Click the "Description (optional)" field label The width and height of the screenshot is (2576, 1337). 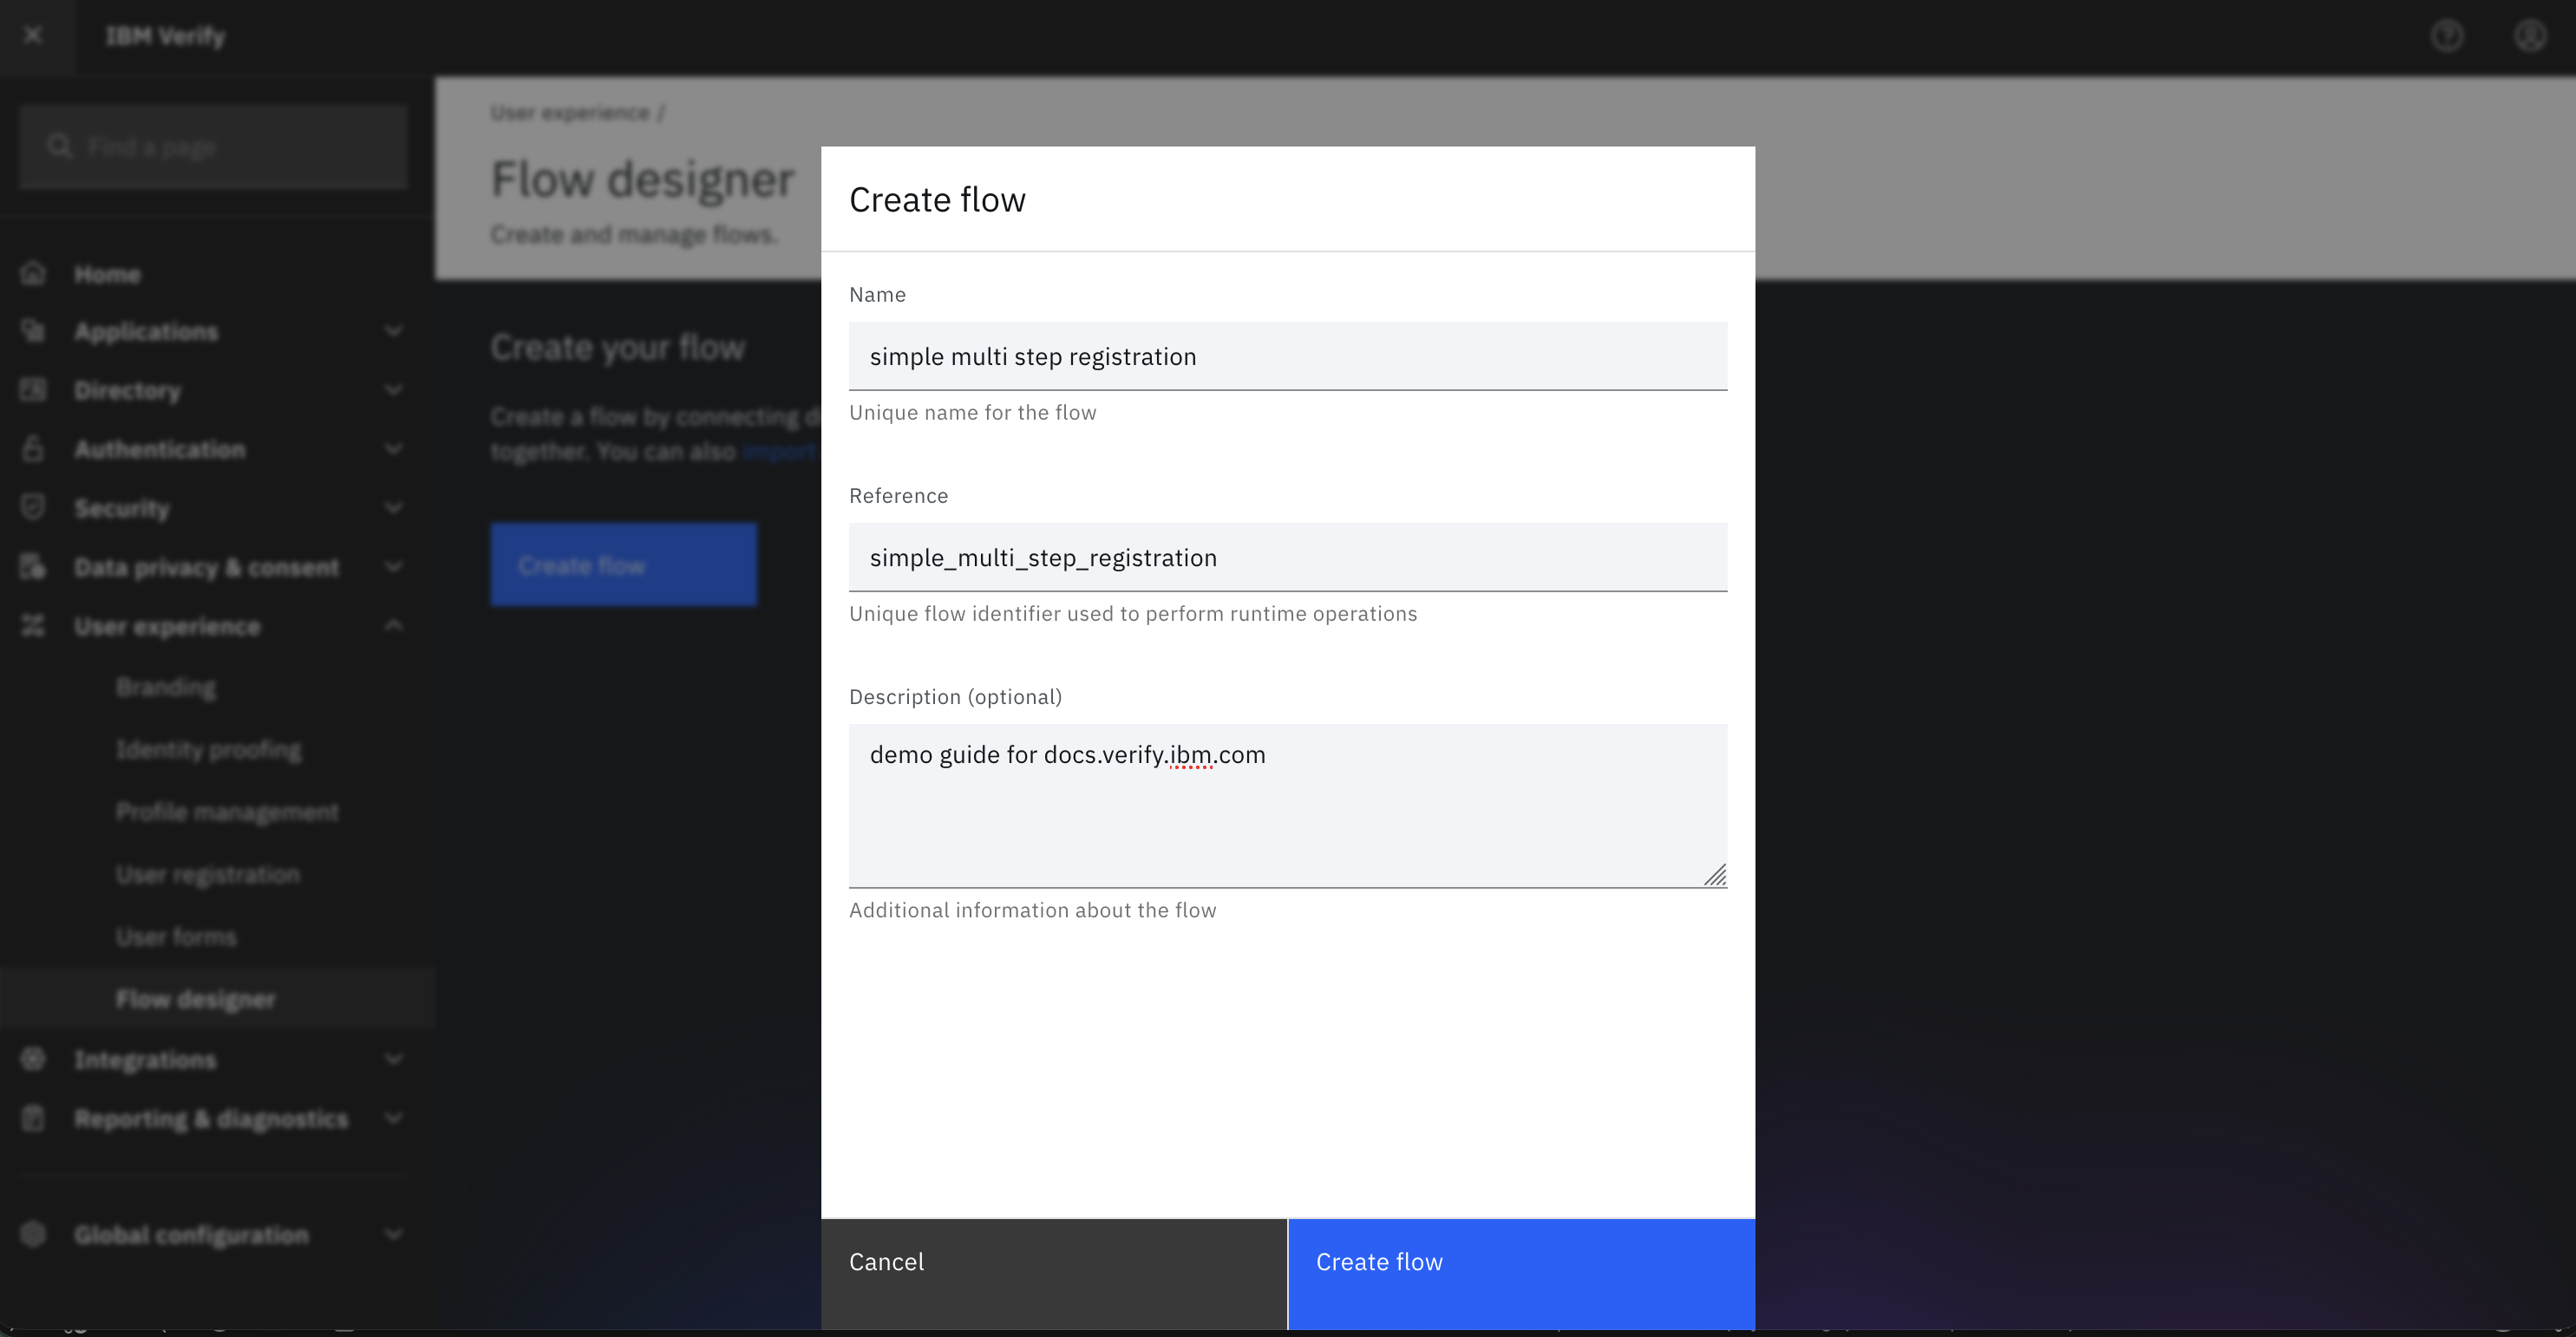955,697
